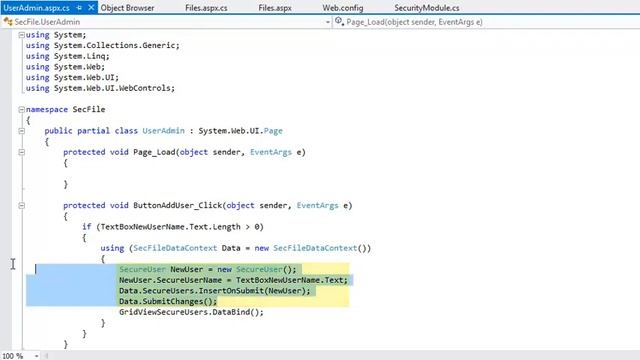Click the class icon beside SecFile.UserAdmin

pyautogui.click(x=8, y=22)
